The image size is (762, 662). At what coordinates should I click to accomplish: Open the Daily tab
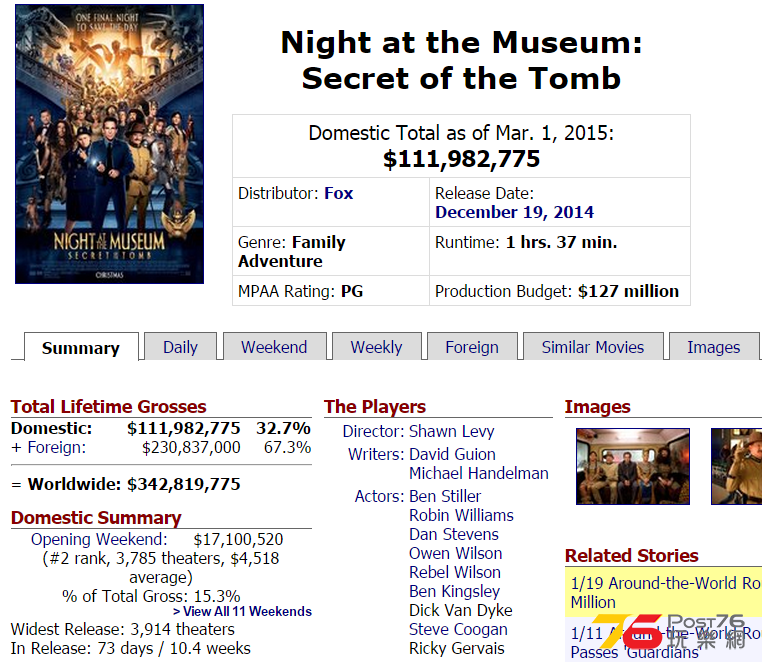tap(180, 347)
